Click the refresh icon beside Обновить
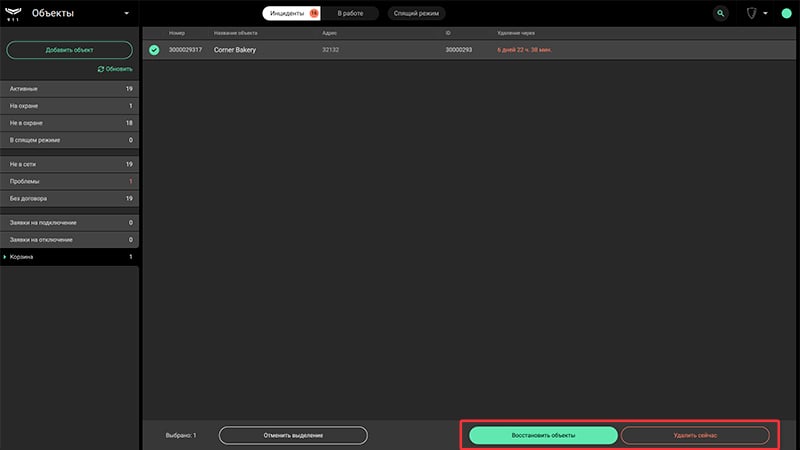This screenshot has width=800, height=450. point(101,69)
